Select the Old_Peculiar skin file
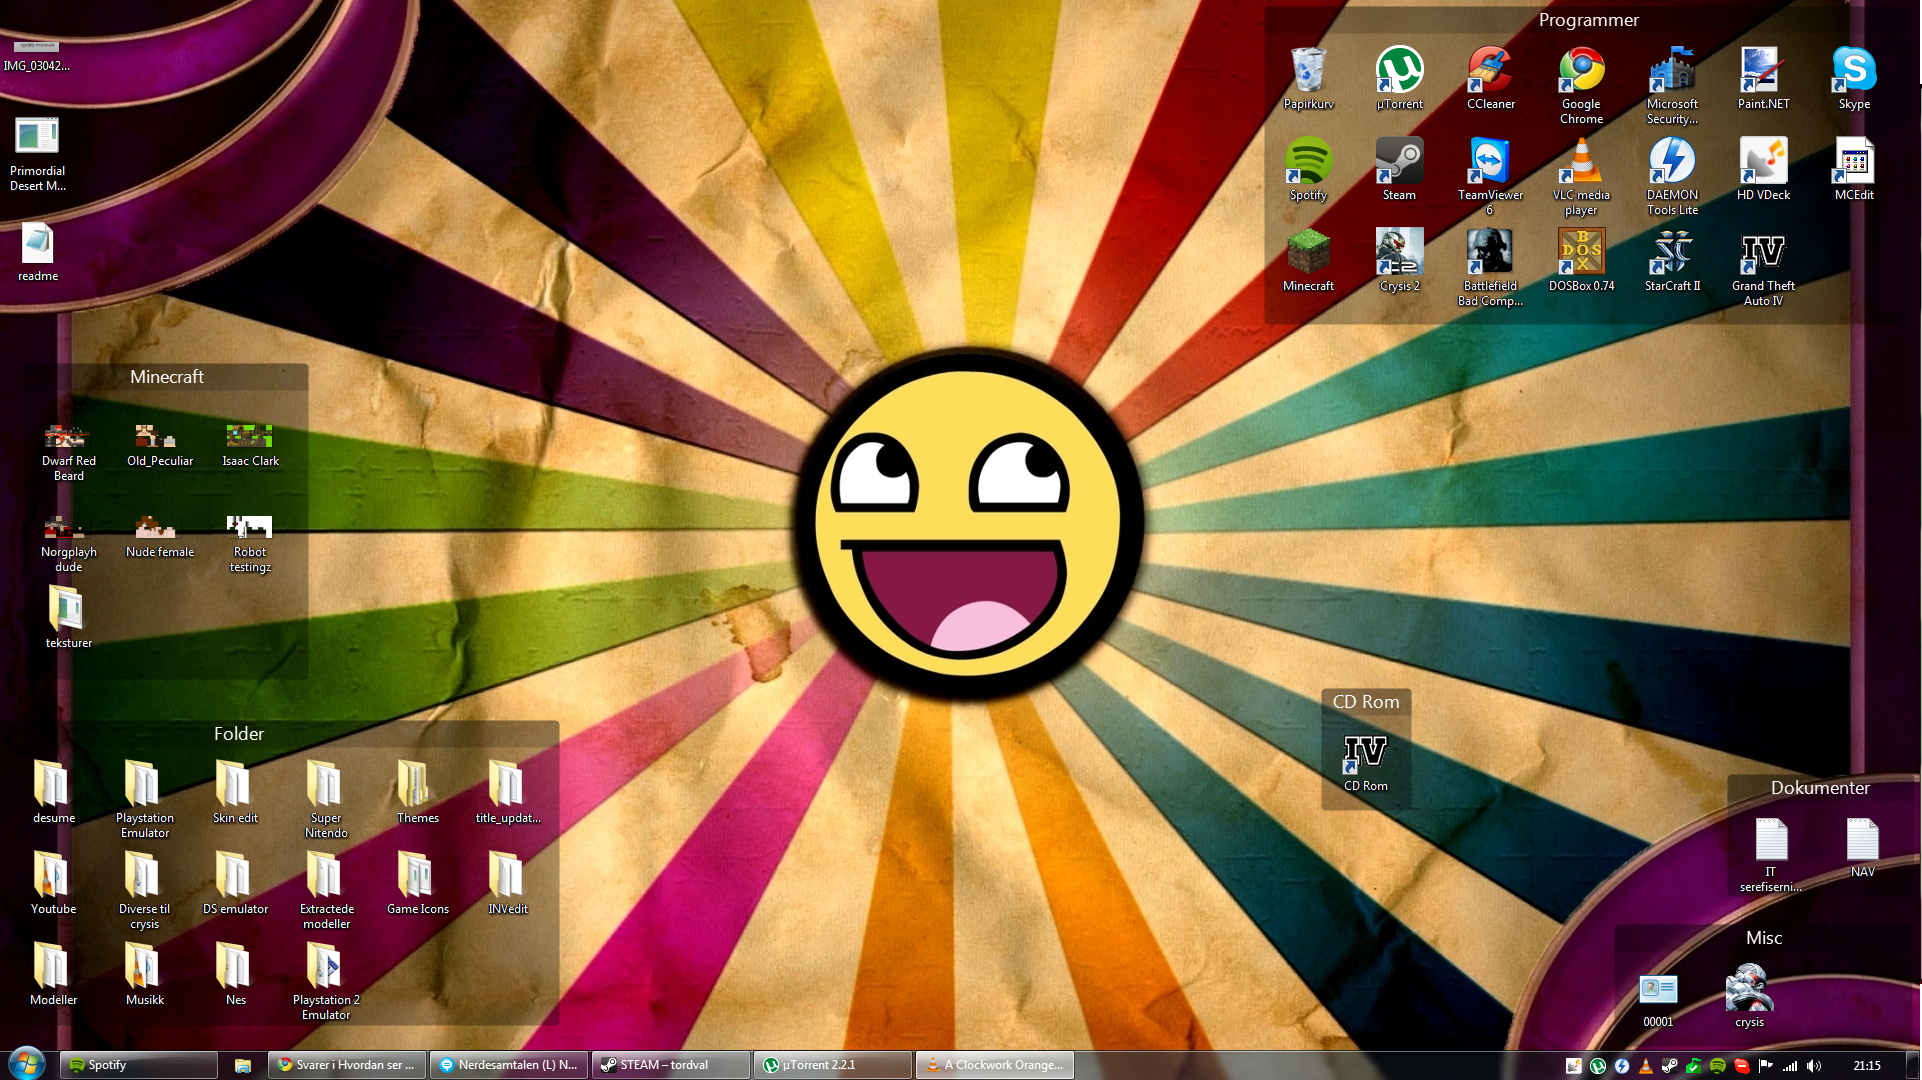This screenshot has width=1922, height=1080. [159, 445]
